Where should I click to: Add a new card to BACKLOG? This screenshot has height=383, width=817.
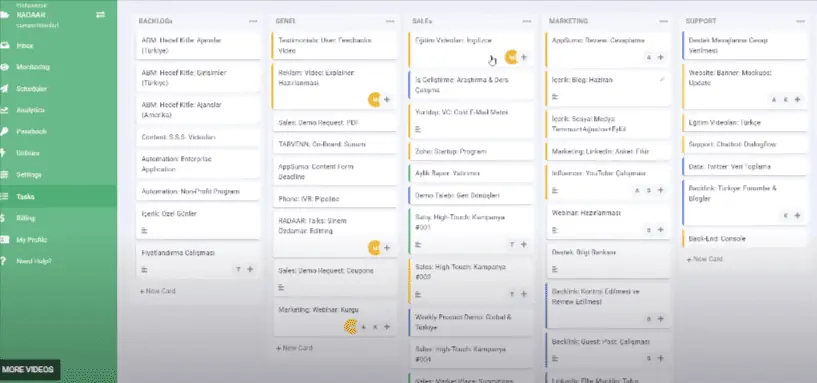pyautogui.click(x=158, y=291)
